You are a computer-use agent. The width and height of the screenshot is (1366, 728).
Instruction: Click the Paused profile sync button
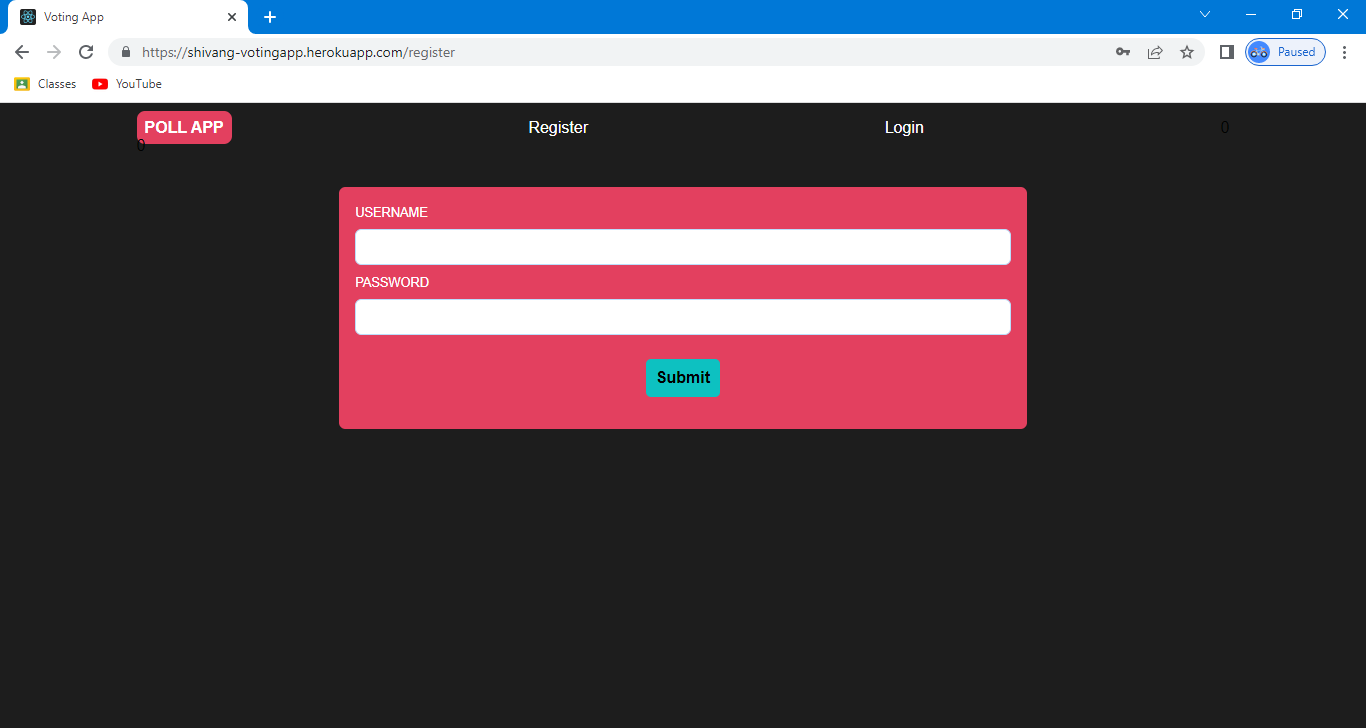coord(1284,52)
